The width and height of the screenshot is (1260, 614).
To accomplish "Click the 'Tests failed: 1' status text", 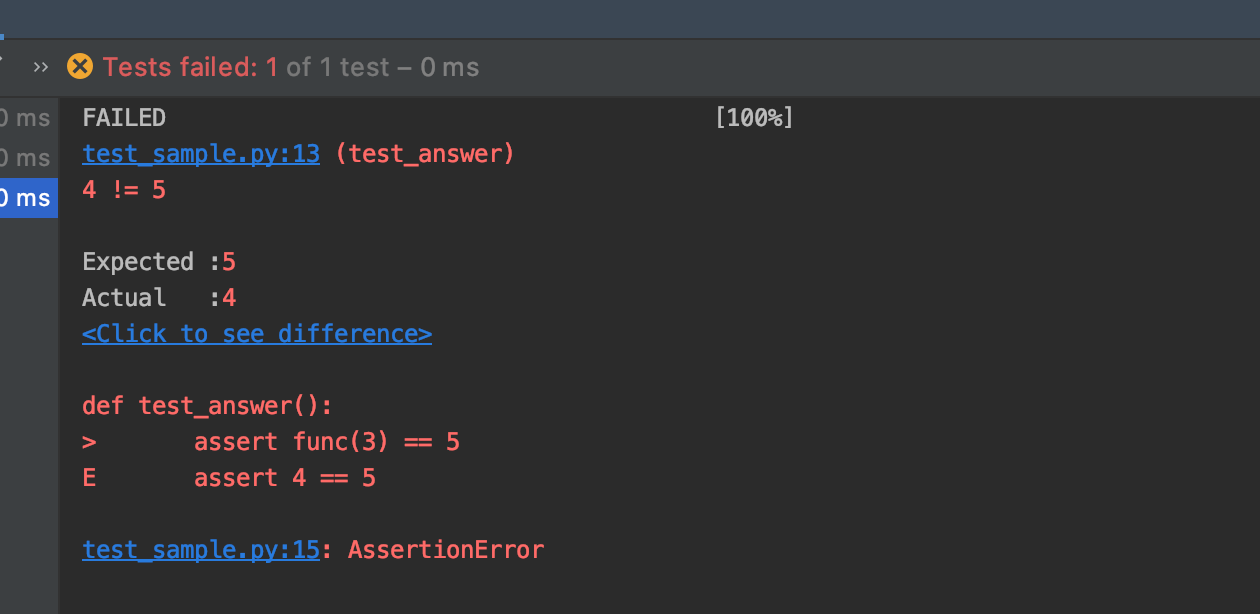I will click(190, 67).
